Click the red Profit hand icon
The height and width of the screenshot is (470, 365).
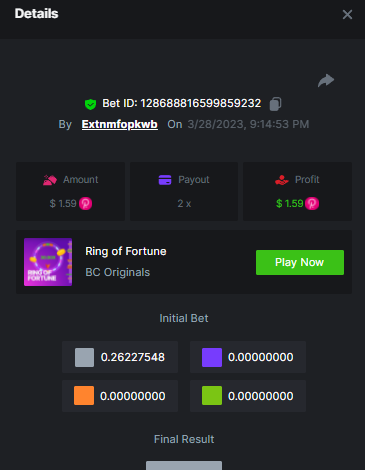(x=282, y=180)
